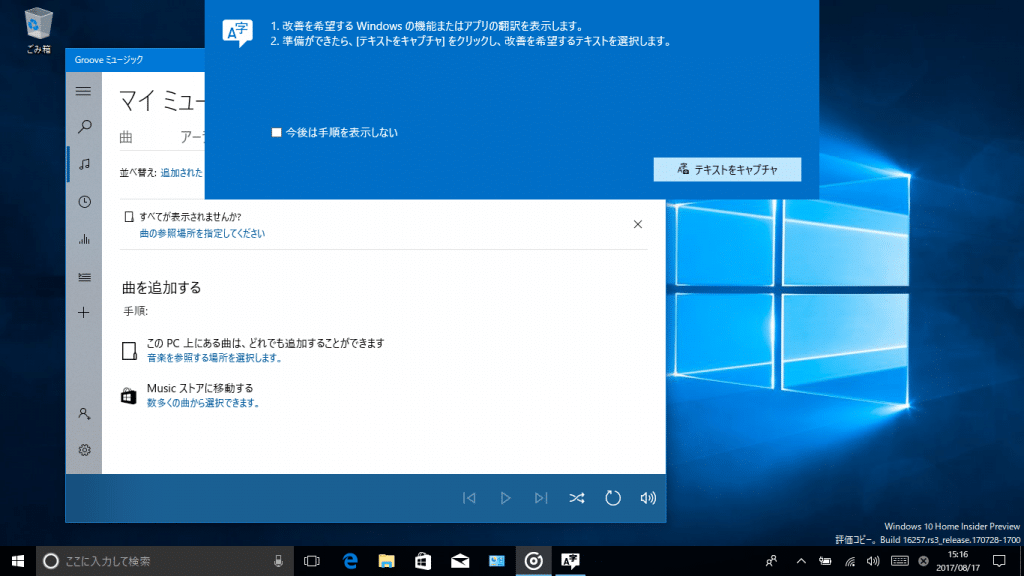Viewport: 1024px width, 576px height.
Task: Open the playlists icon in Groove sidebar
Action: (x=84, y=277)
